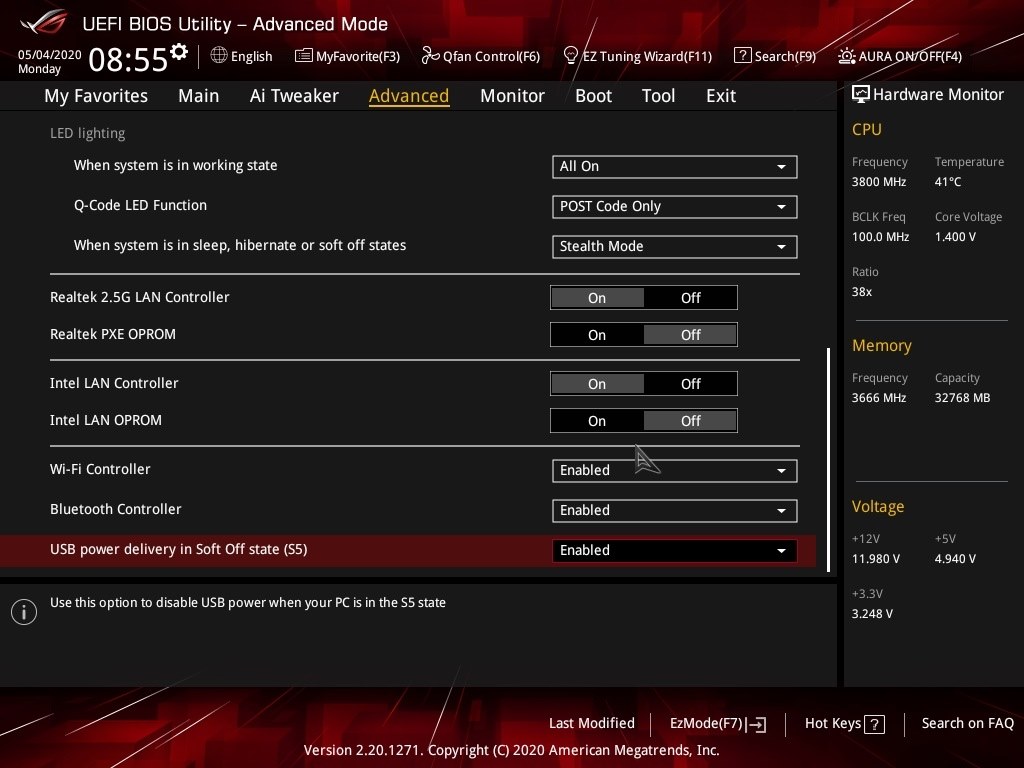Click the 05/04/2020 date text
The height and width of the screenshot is (768, 1024).
pos(50,55)
